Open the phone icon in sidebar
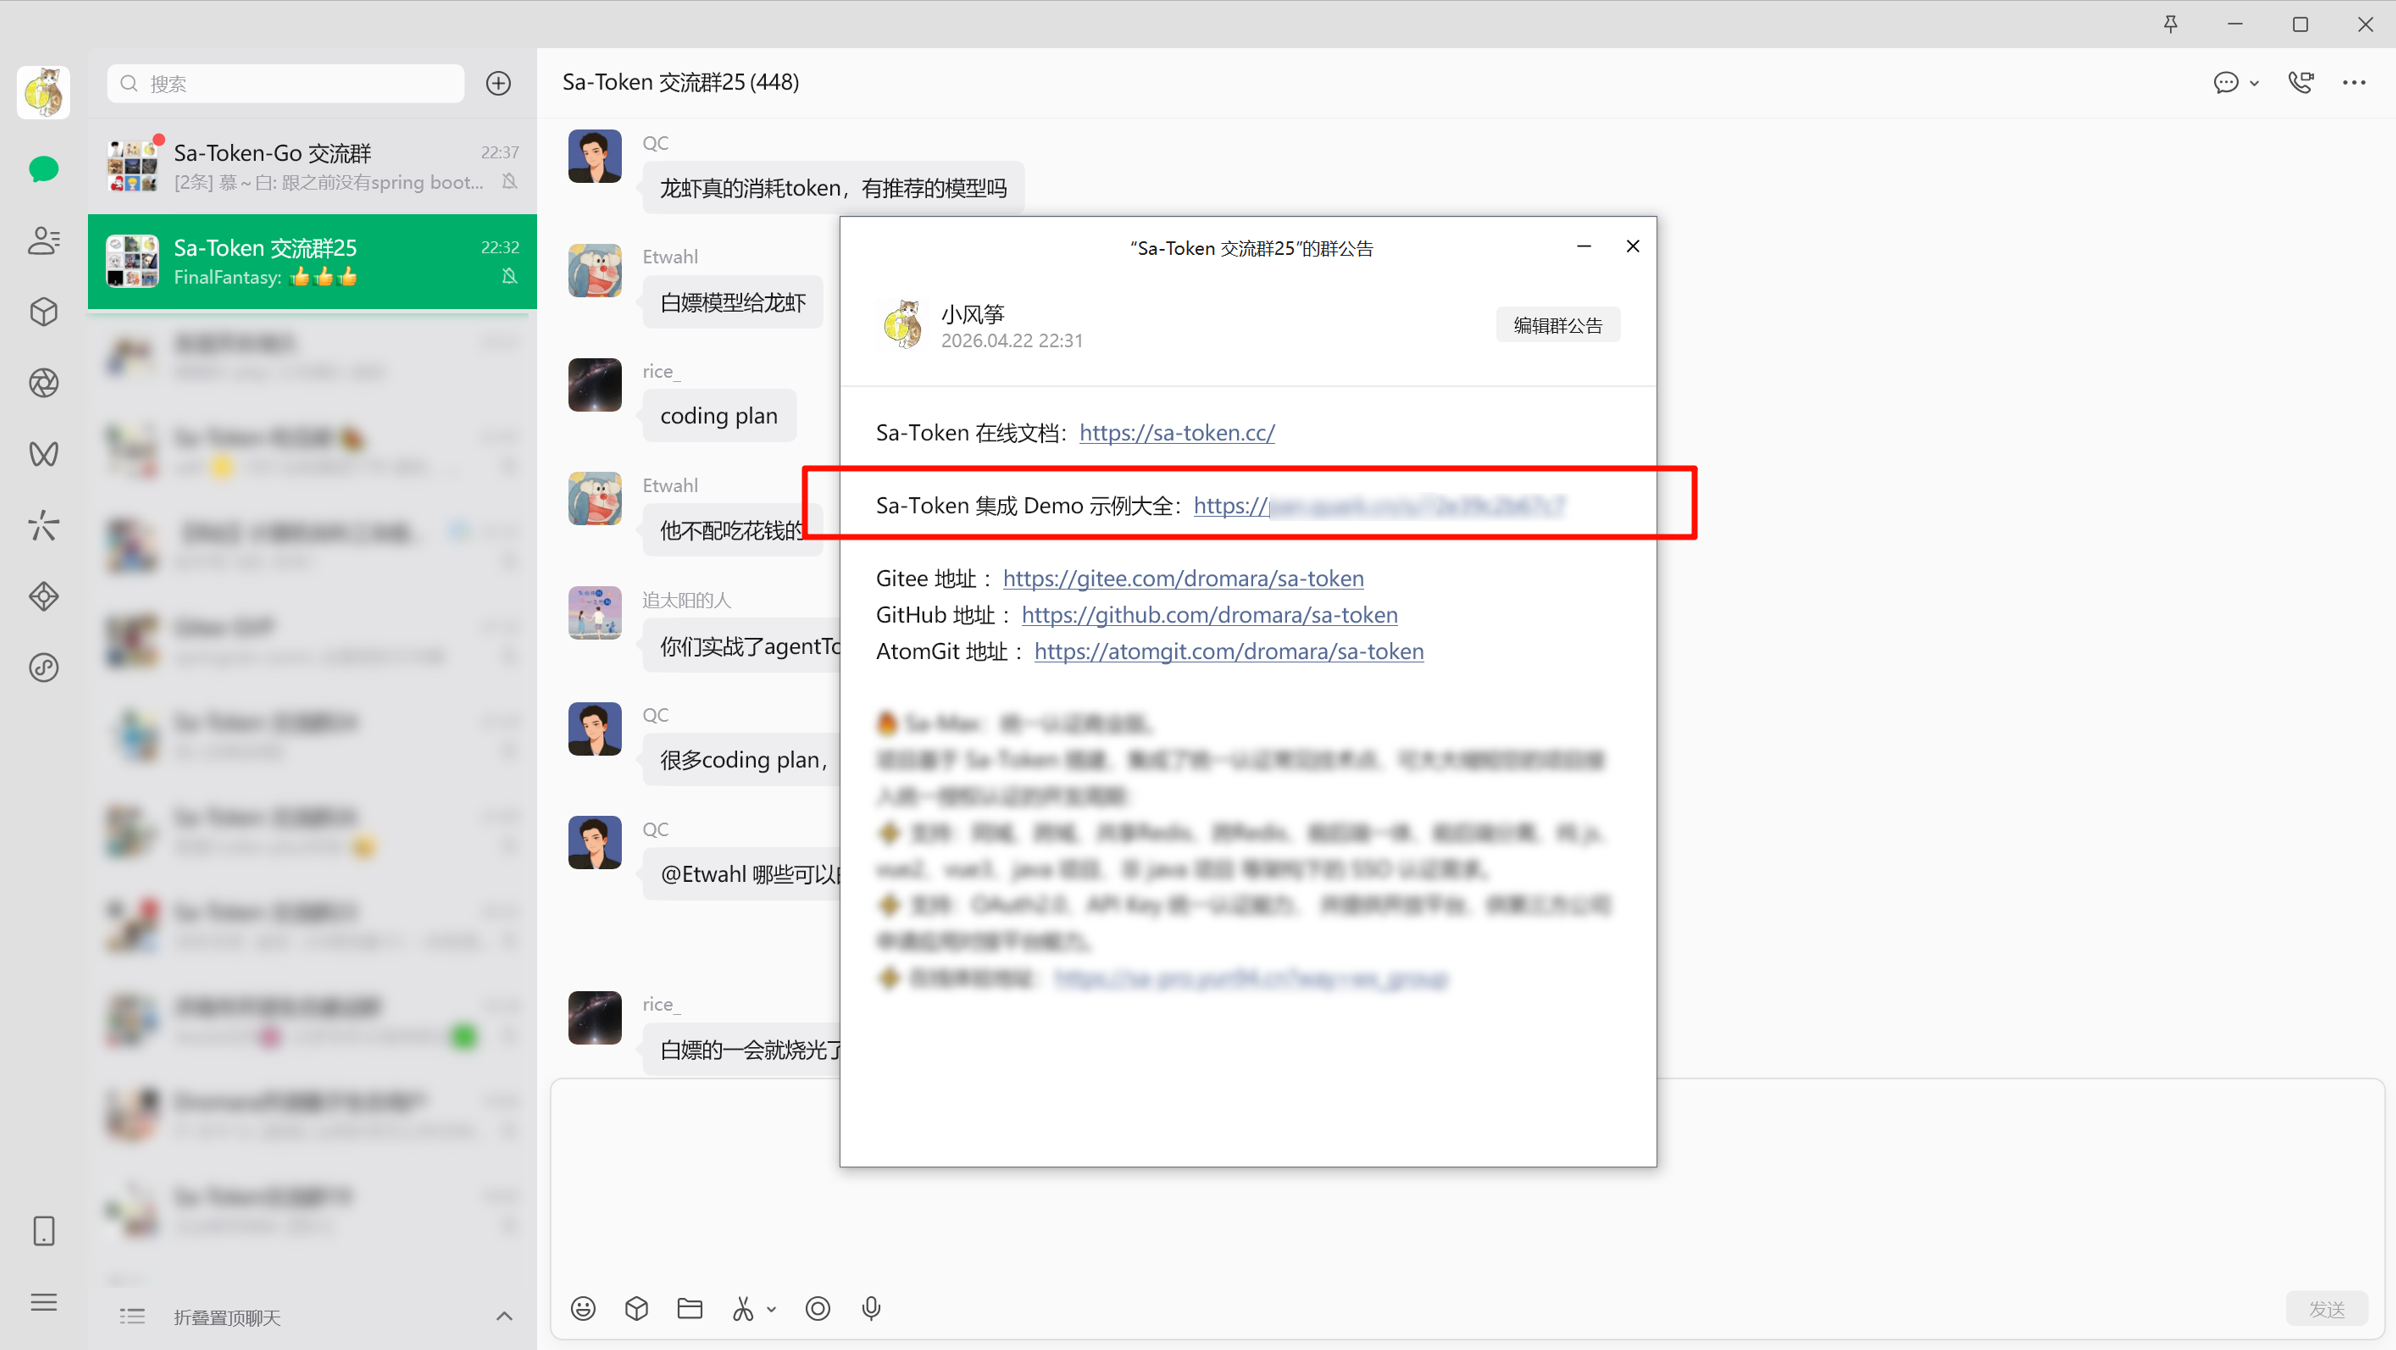The height and width of the screenshot is (1350, 2396). tap(43, 1231)
